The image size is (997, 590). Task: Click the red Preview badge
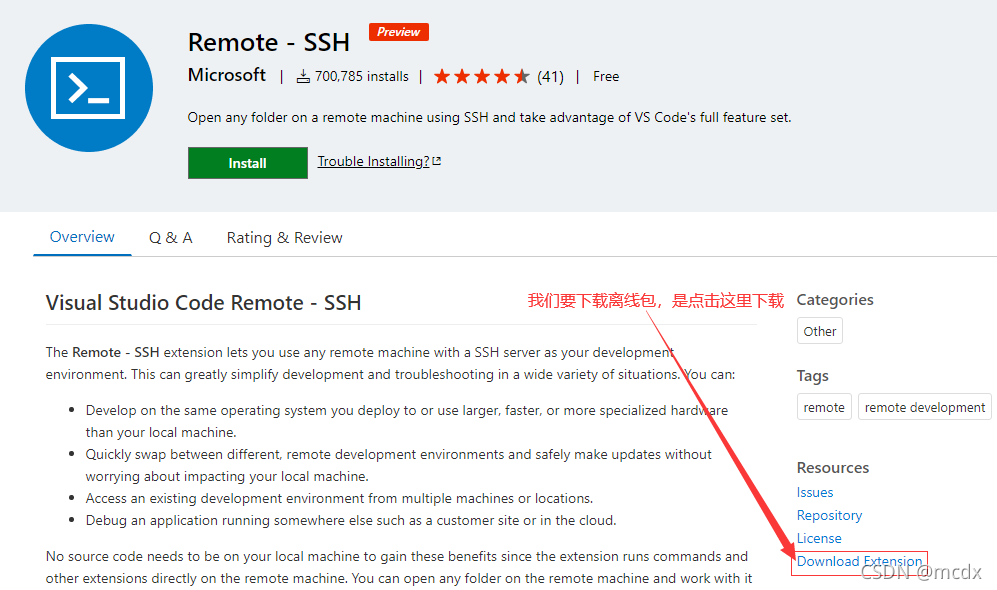click(399, 32)
